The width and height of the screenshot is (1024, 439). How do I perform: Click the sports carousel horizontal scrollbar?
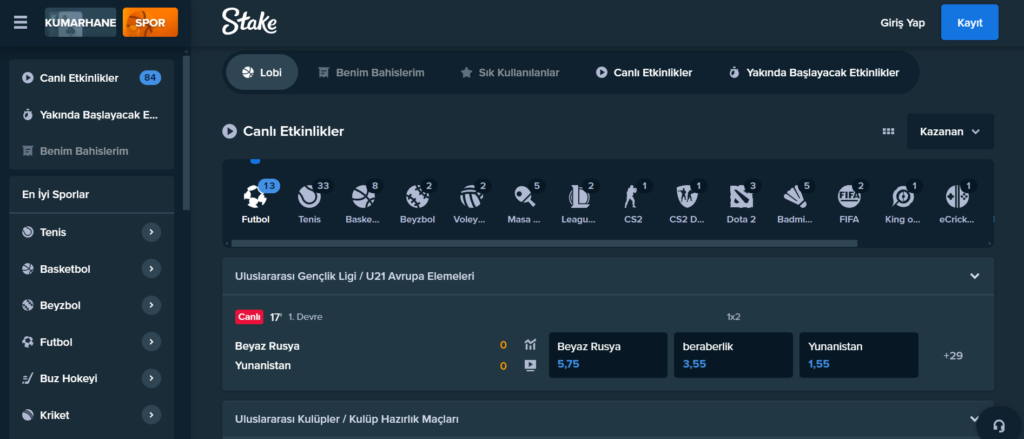coord(543,243)
